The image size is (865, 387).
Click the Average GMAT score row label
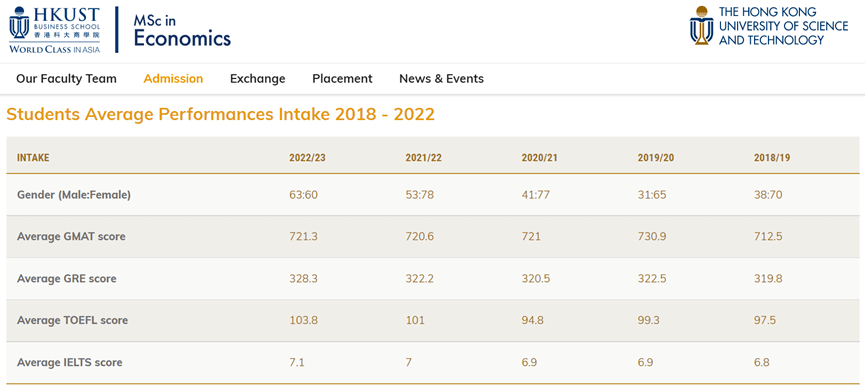(71, 236)
